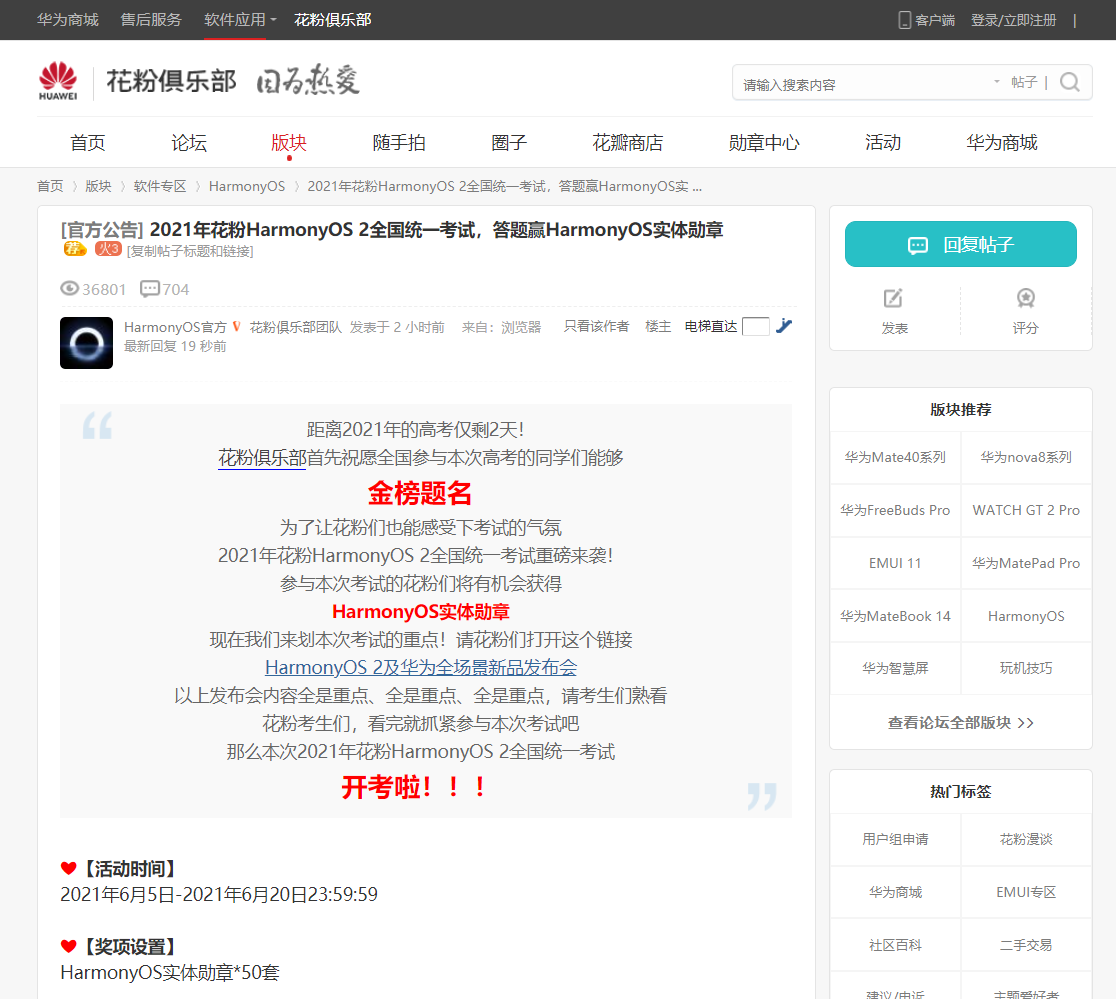
Task: Open 华为商城 in top bar
Action: click(x=68, y=20)
